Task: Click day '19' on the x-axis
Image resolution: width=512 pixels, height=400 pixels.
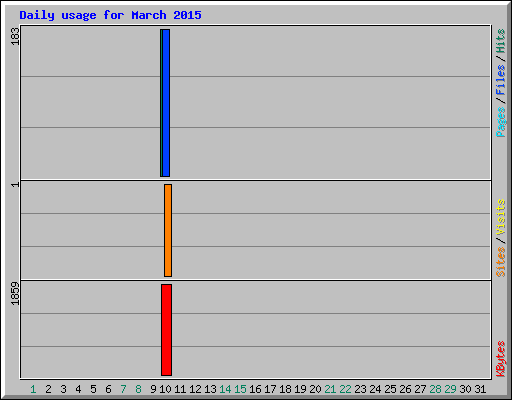Action: (300, 389)
